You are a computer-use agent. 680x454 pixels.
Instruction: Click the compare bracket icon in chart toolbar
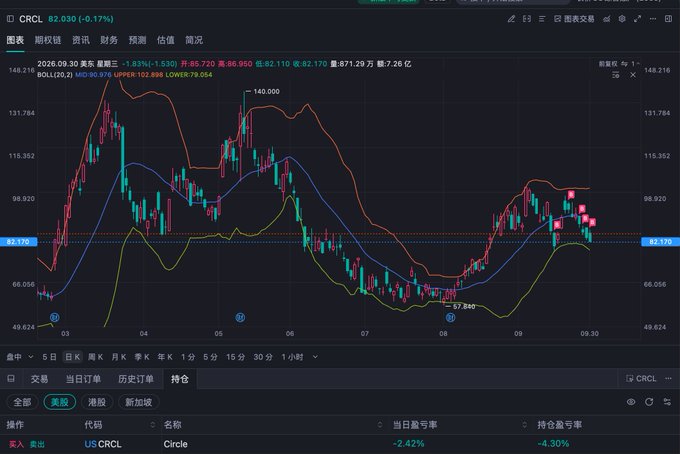coord(526,19)
